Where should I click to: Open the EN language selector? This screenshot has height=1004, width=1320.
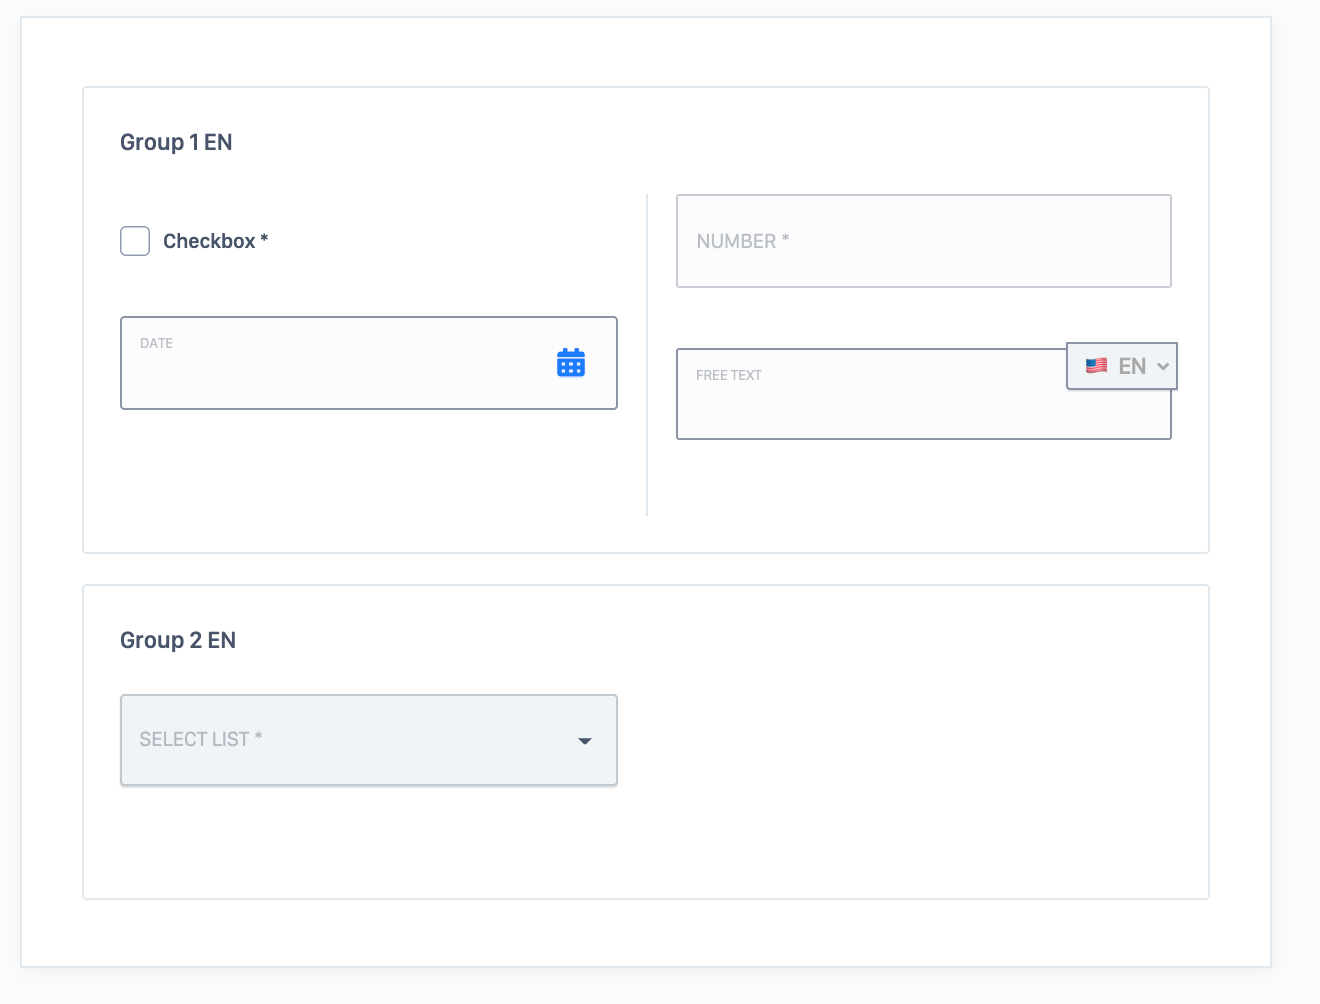(x=1122, y=366)
